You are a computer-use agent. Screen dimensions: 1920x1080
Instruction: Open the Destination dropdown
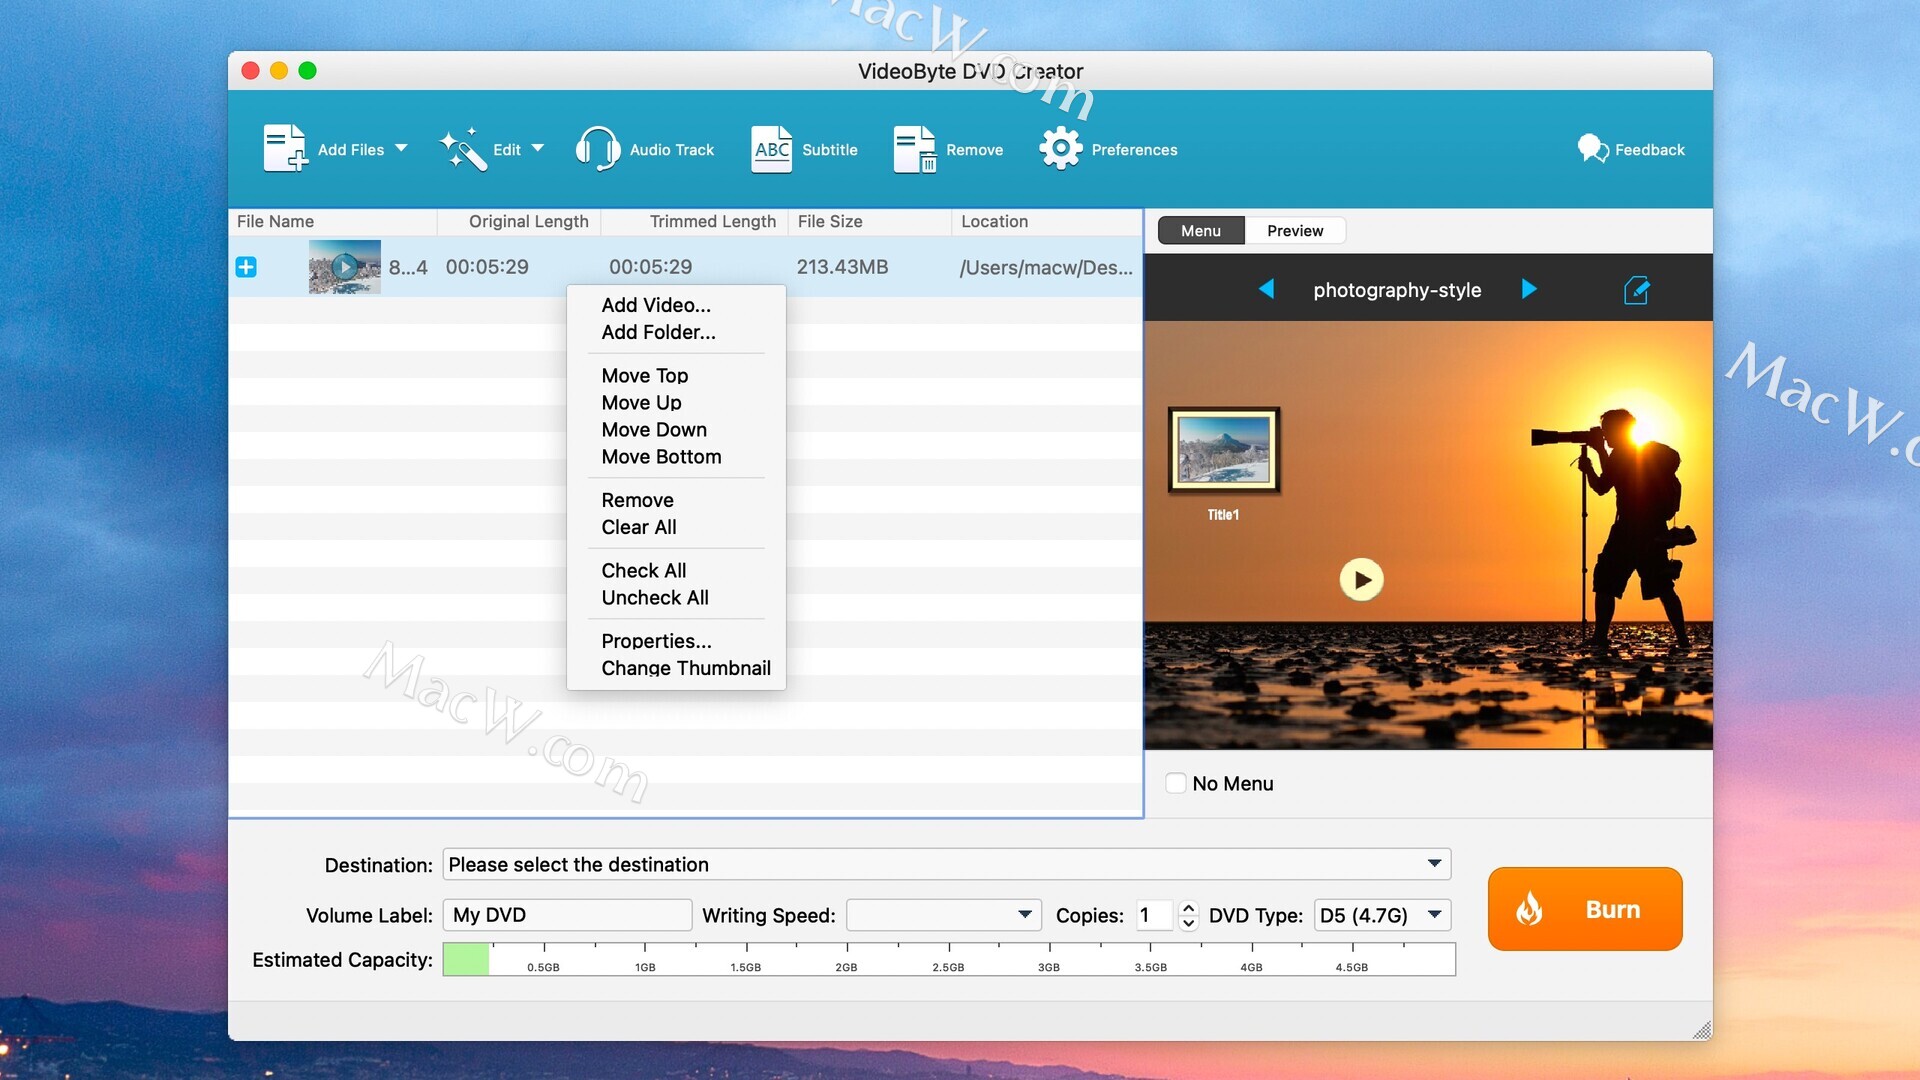[1434, 863]
